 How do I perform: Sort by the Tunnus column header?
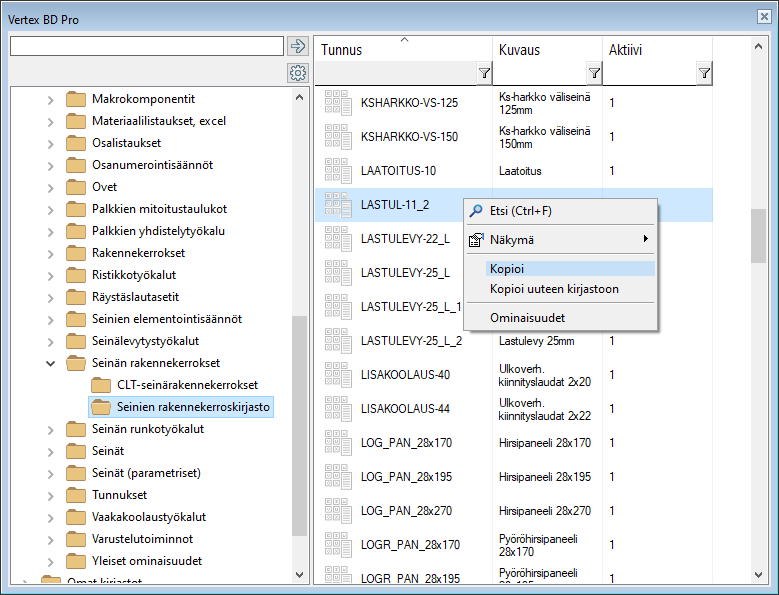click(x=400, y=50)
